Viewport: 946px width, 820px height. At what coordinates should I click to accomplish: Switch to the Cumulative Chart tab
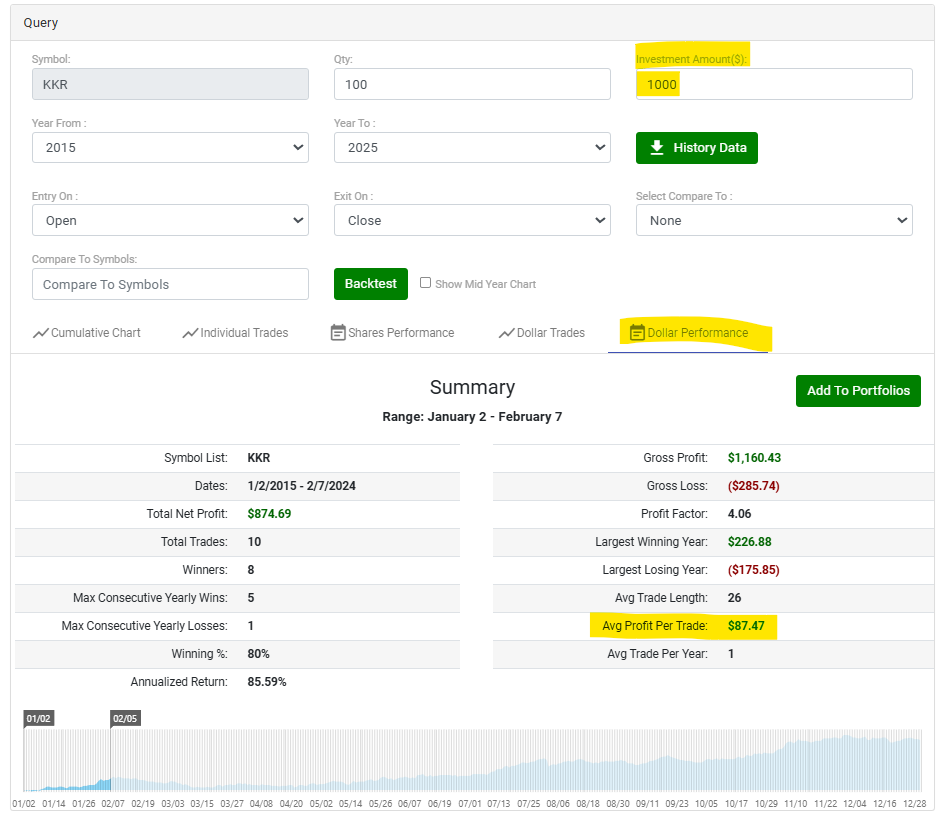point(87,333)
